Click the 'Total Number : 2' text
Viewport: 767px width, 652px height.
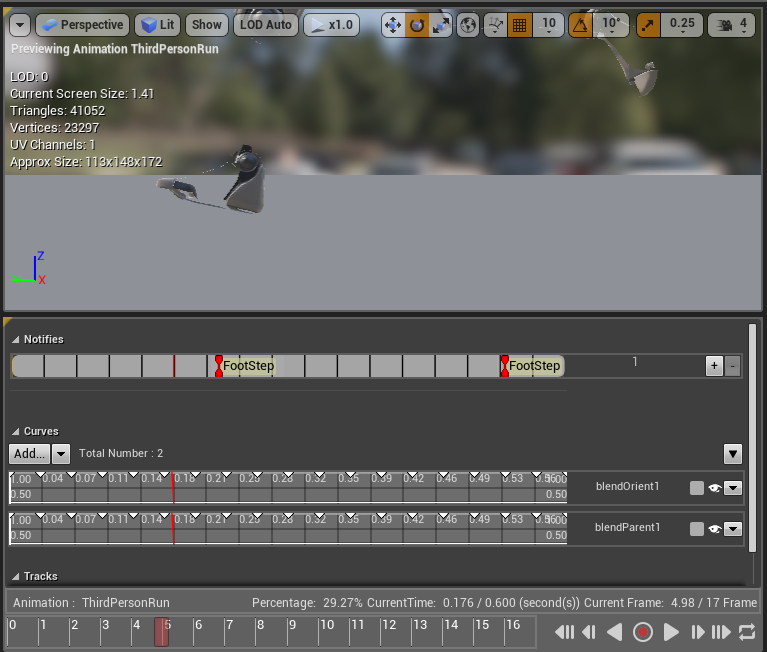[121, 453]
